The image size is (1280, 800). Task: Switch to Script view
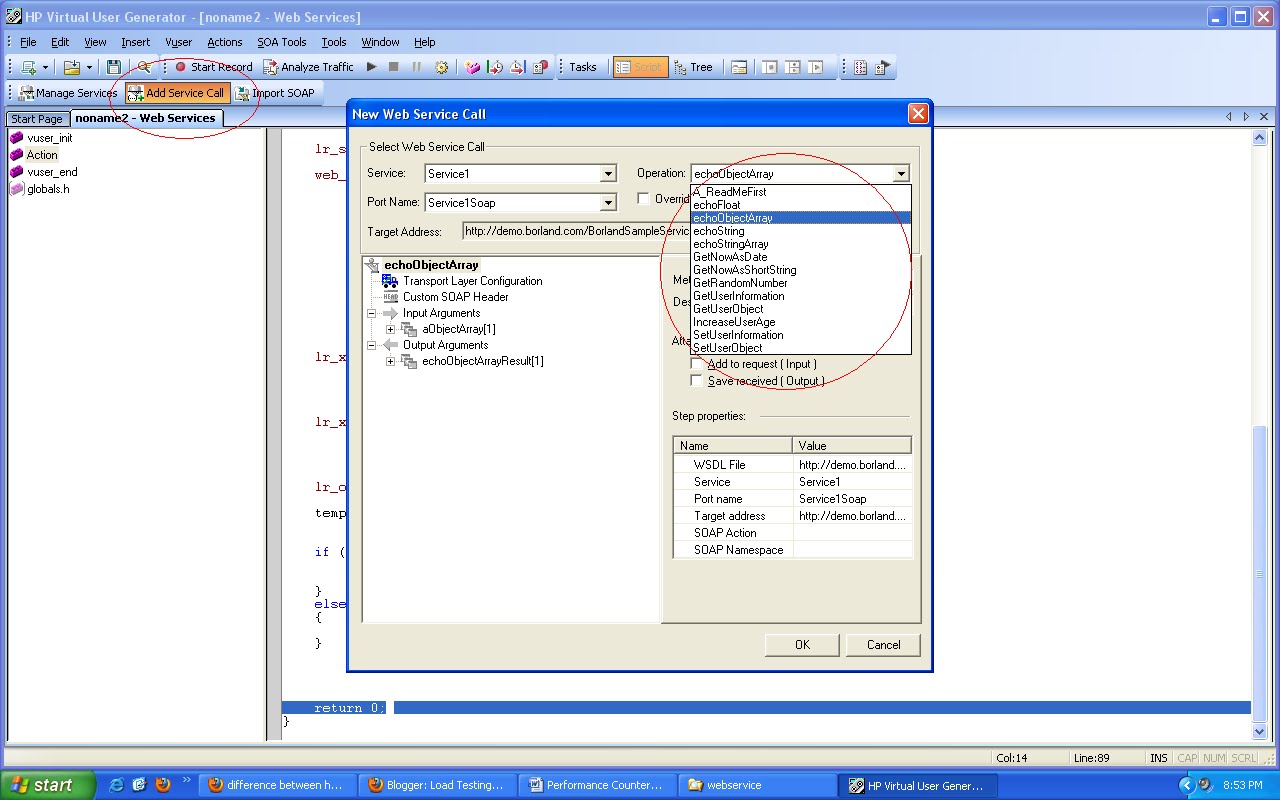point(640,67)
